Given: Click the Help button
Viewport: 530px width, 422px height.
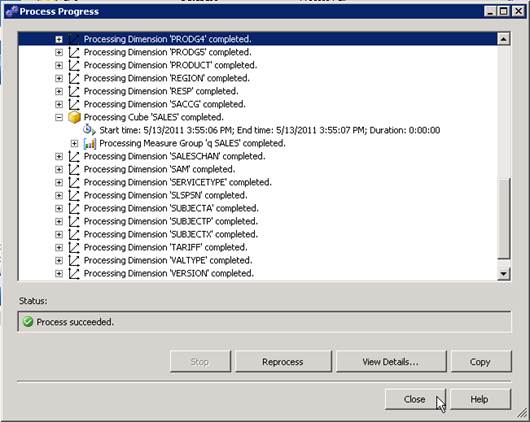Looking at the screenshot, I should click(479, 399).
